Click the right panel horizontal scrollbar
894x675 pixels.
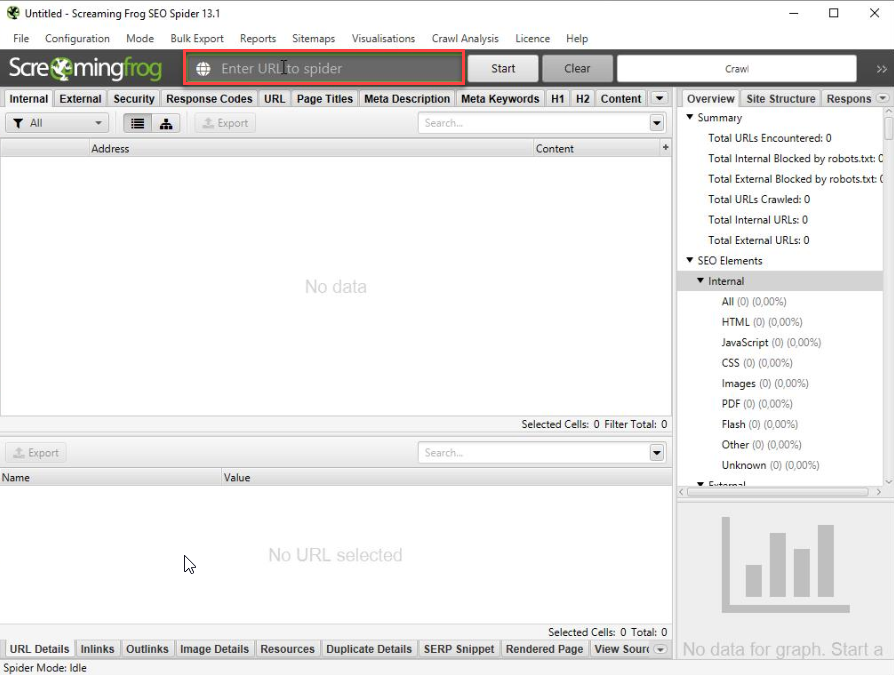pyautogui.click(x=780, y=491)
